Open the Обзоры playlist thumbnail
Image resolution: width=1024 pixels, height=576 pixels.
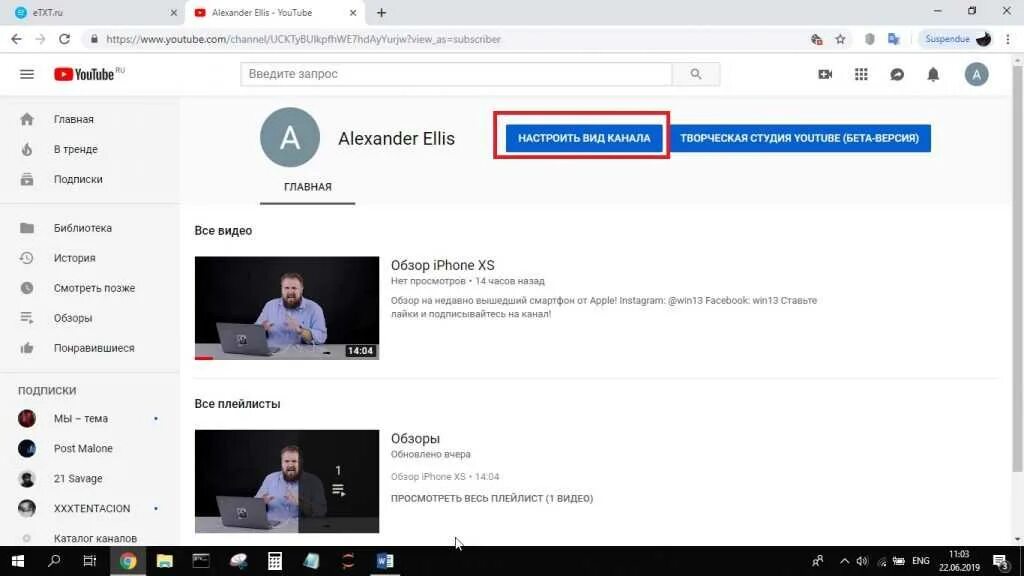[x=287, y=481]
